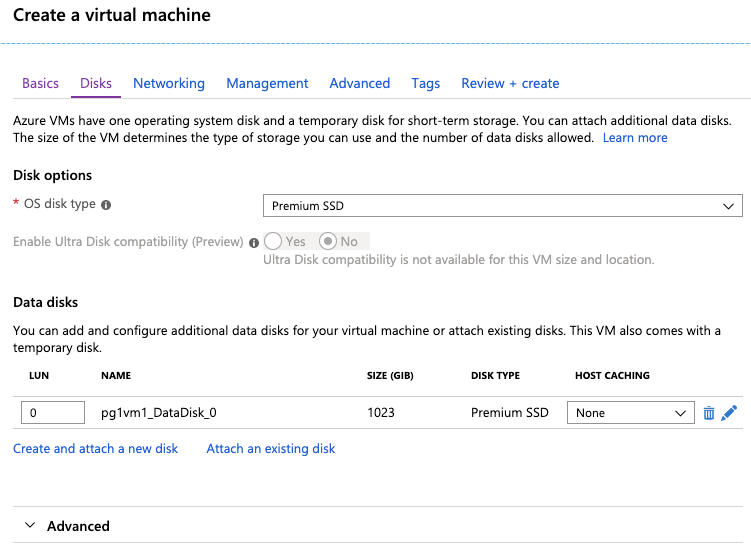Go to the Management tab
This screenshot has width=751, height=545.
(267, 83)
